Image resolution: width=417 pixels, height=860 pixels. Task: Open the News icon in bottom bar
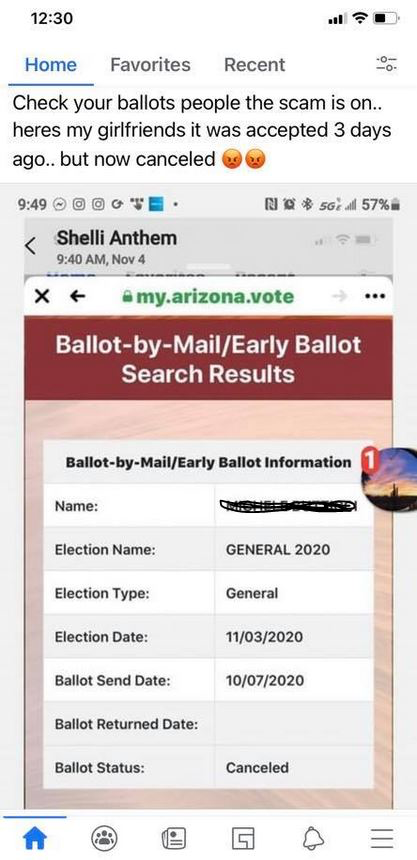[173, 838]
